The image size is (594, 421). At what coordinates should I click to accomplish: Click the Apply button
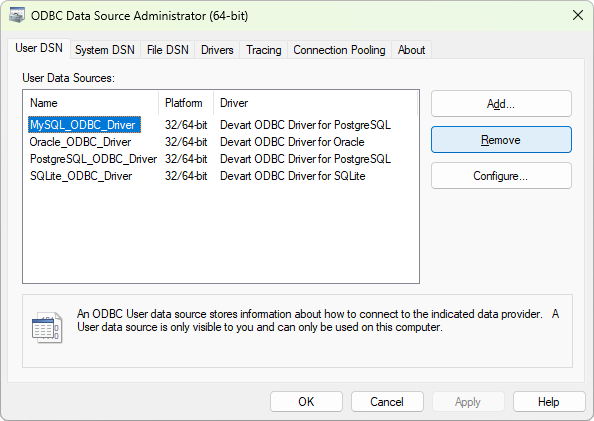pyautogui.click(x=468, y=402)
